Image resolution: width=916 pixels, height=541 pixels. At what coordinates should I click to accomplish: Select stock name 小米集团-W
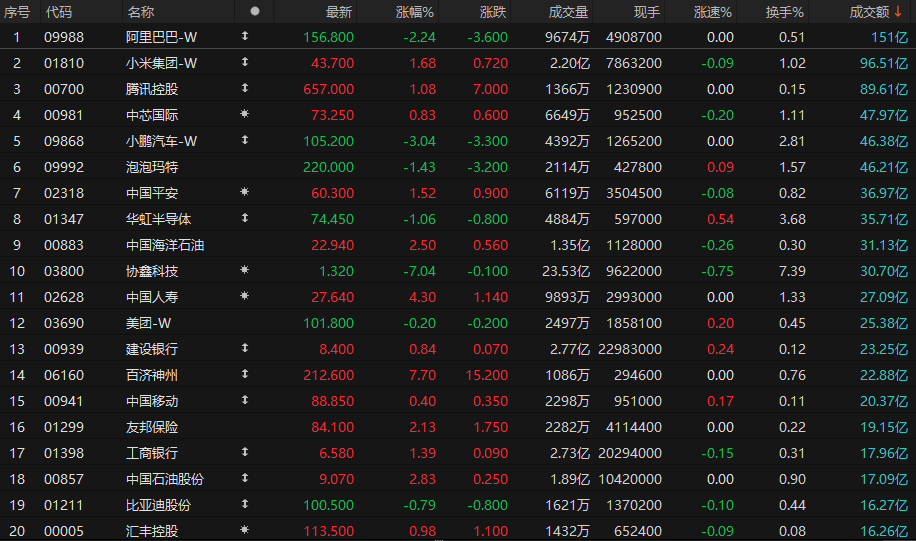tap(162, 63)
